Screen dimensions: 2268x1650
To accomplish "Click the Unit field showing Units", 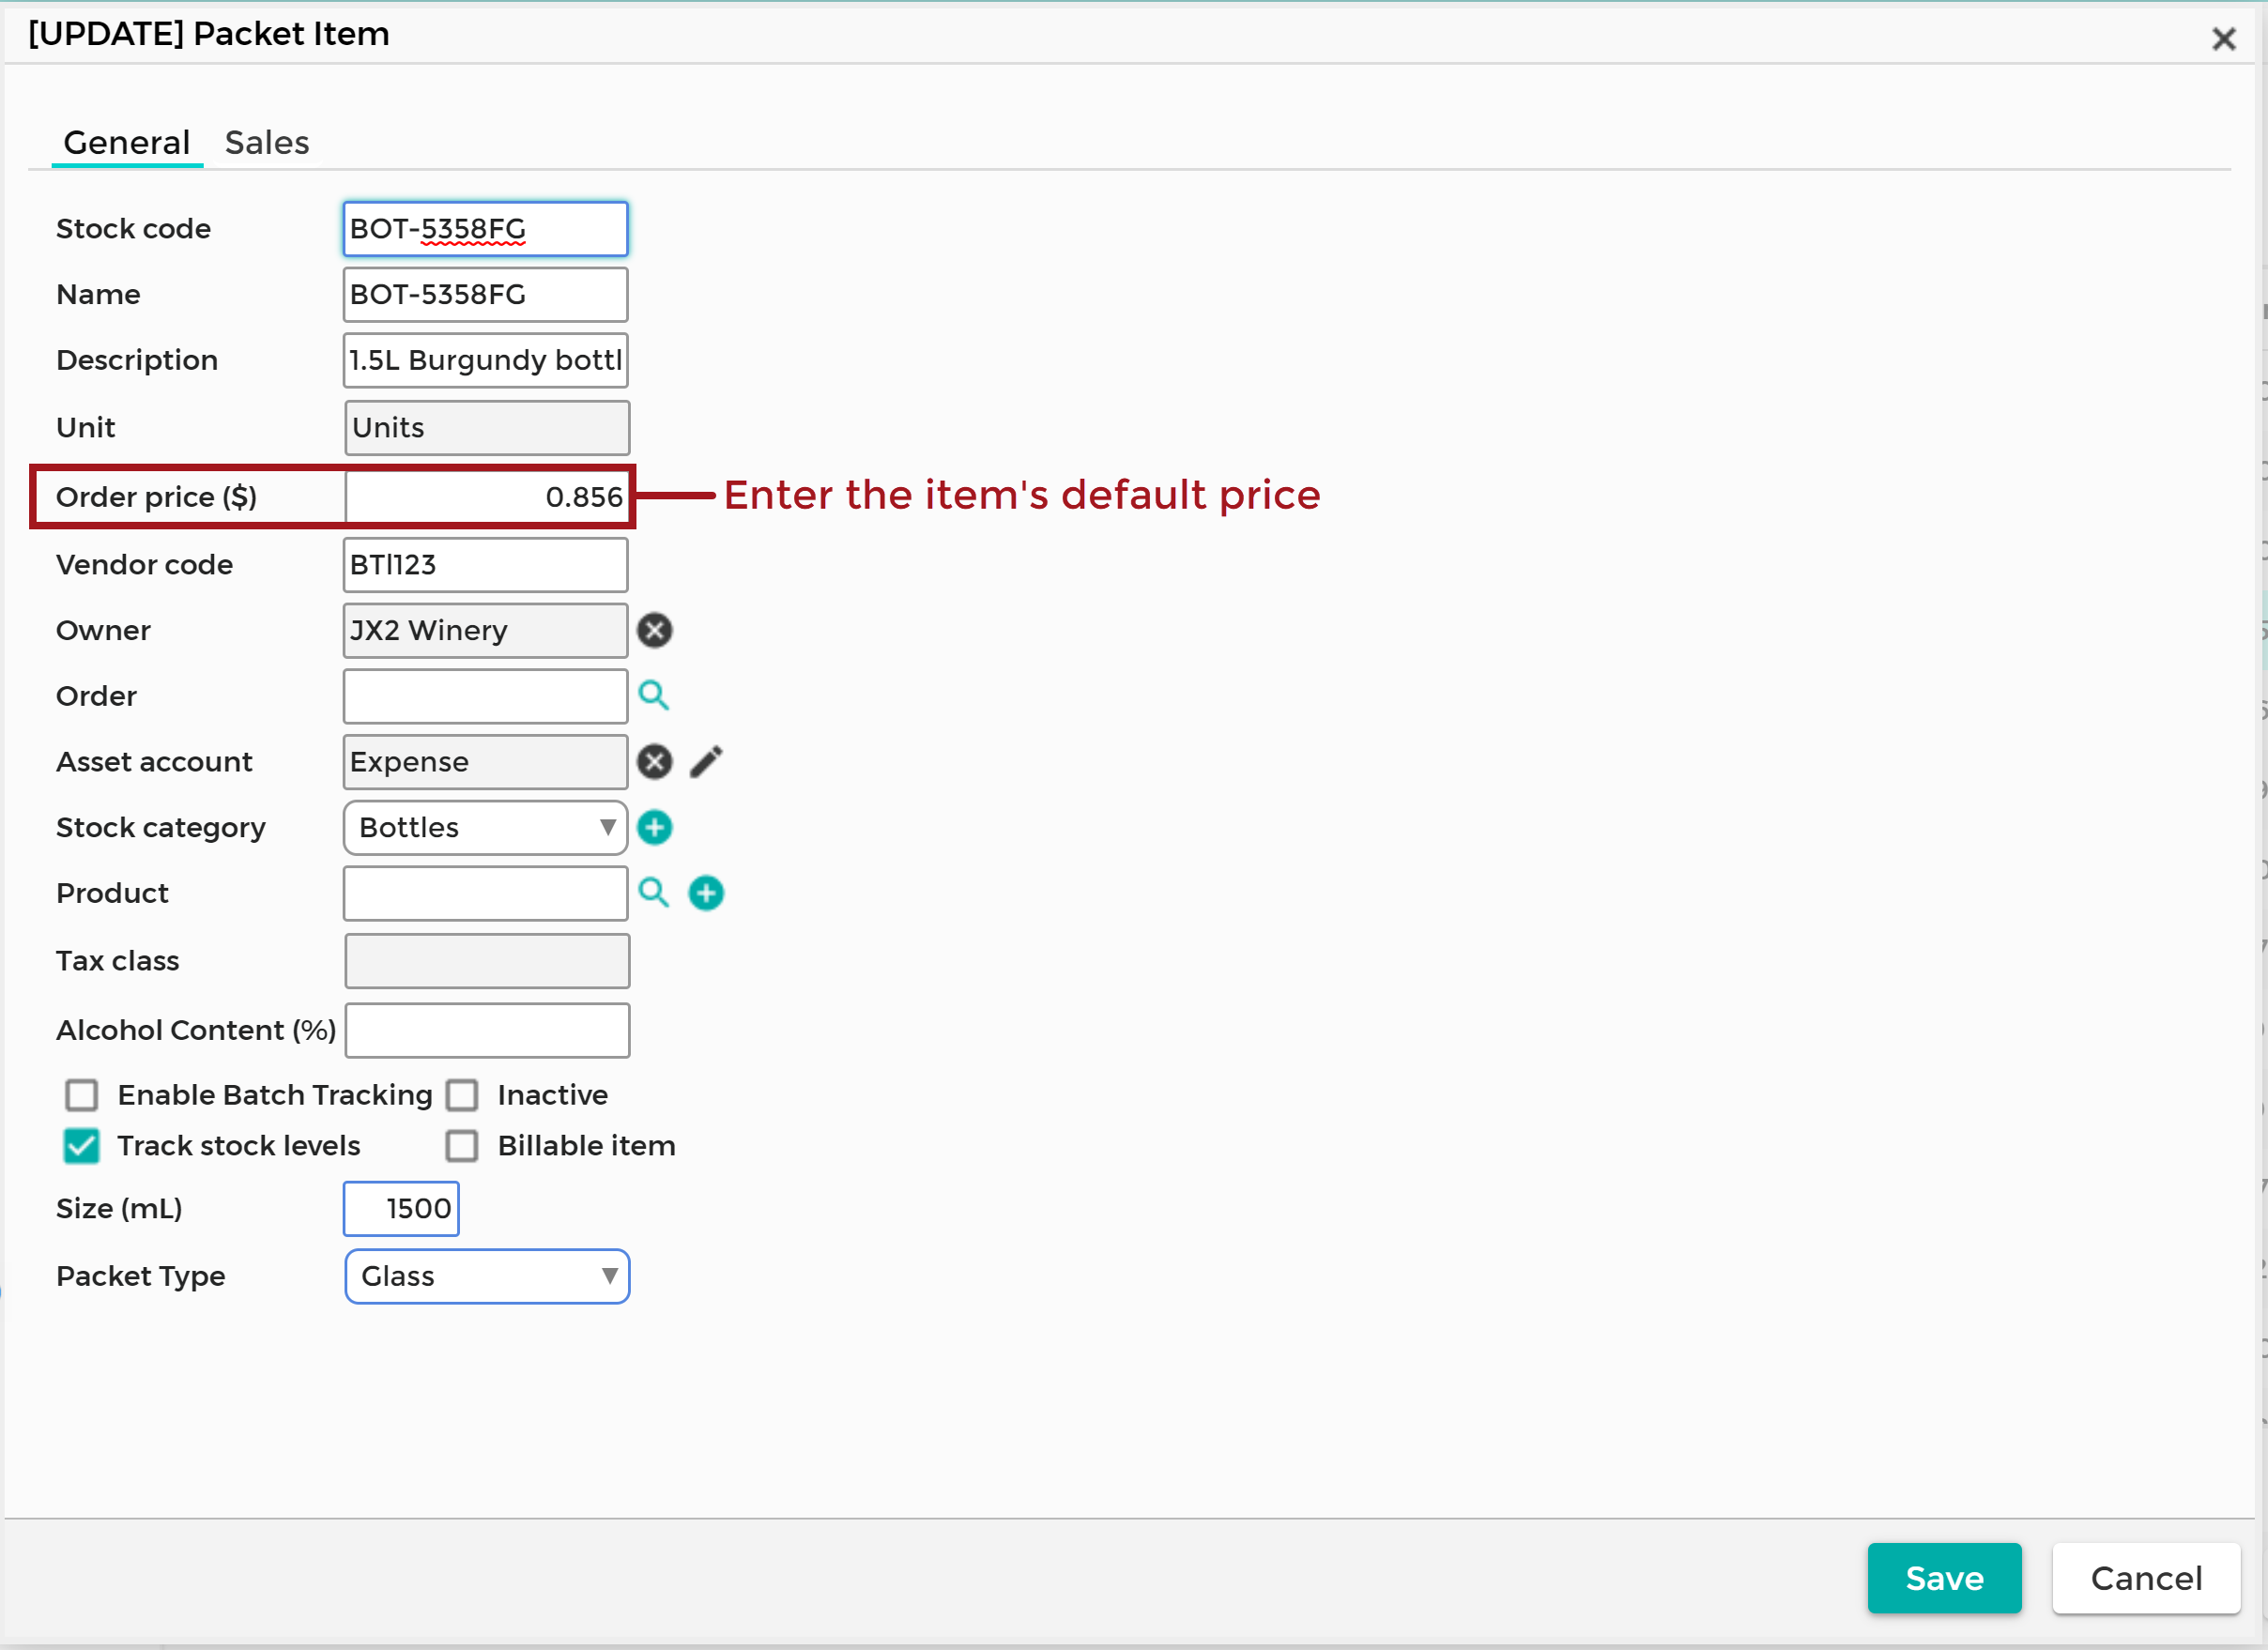I will pos(487,428).
